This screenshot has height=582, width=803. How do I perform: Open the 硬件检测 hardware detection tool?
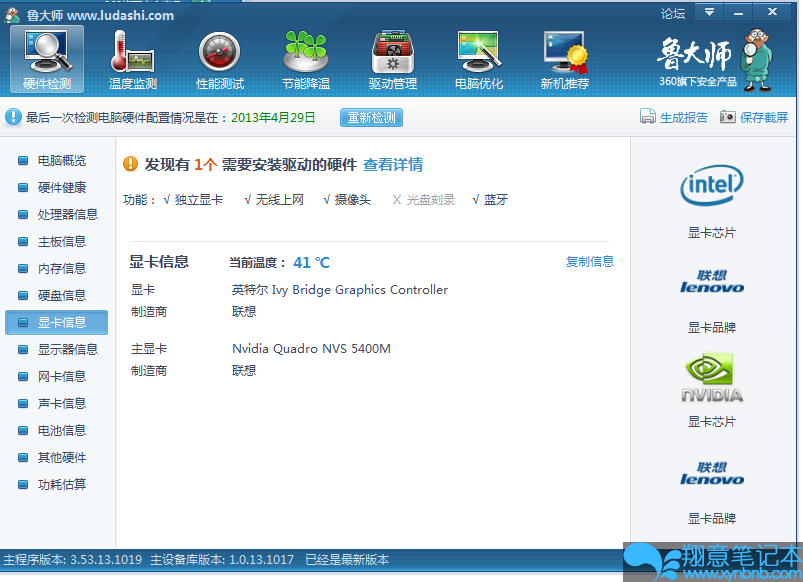pos(47,59)
